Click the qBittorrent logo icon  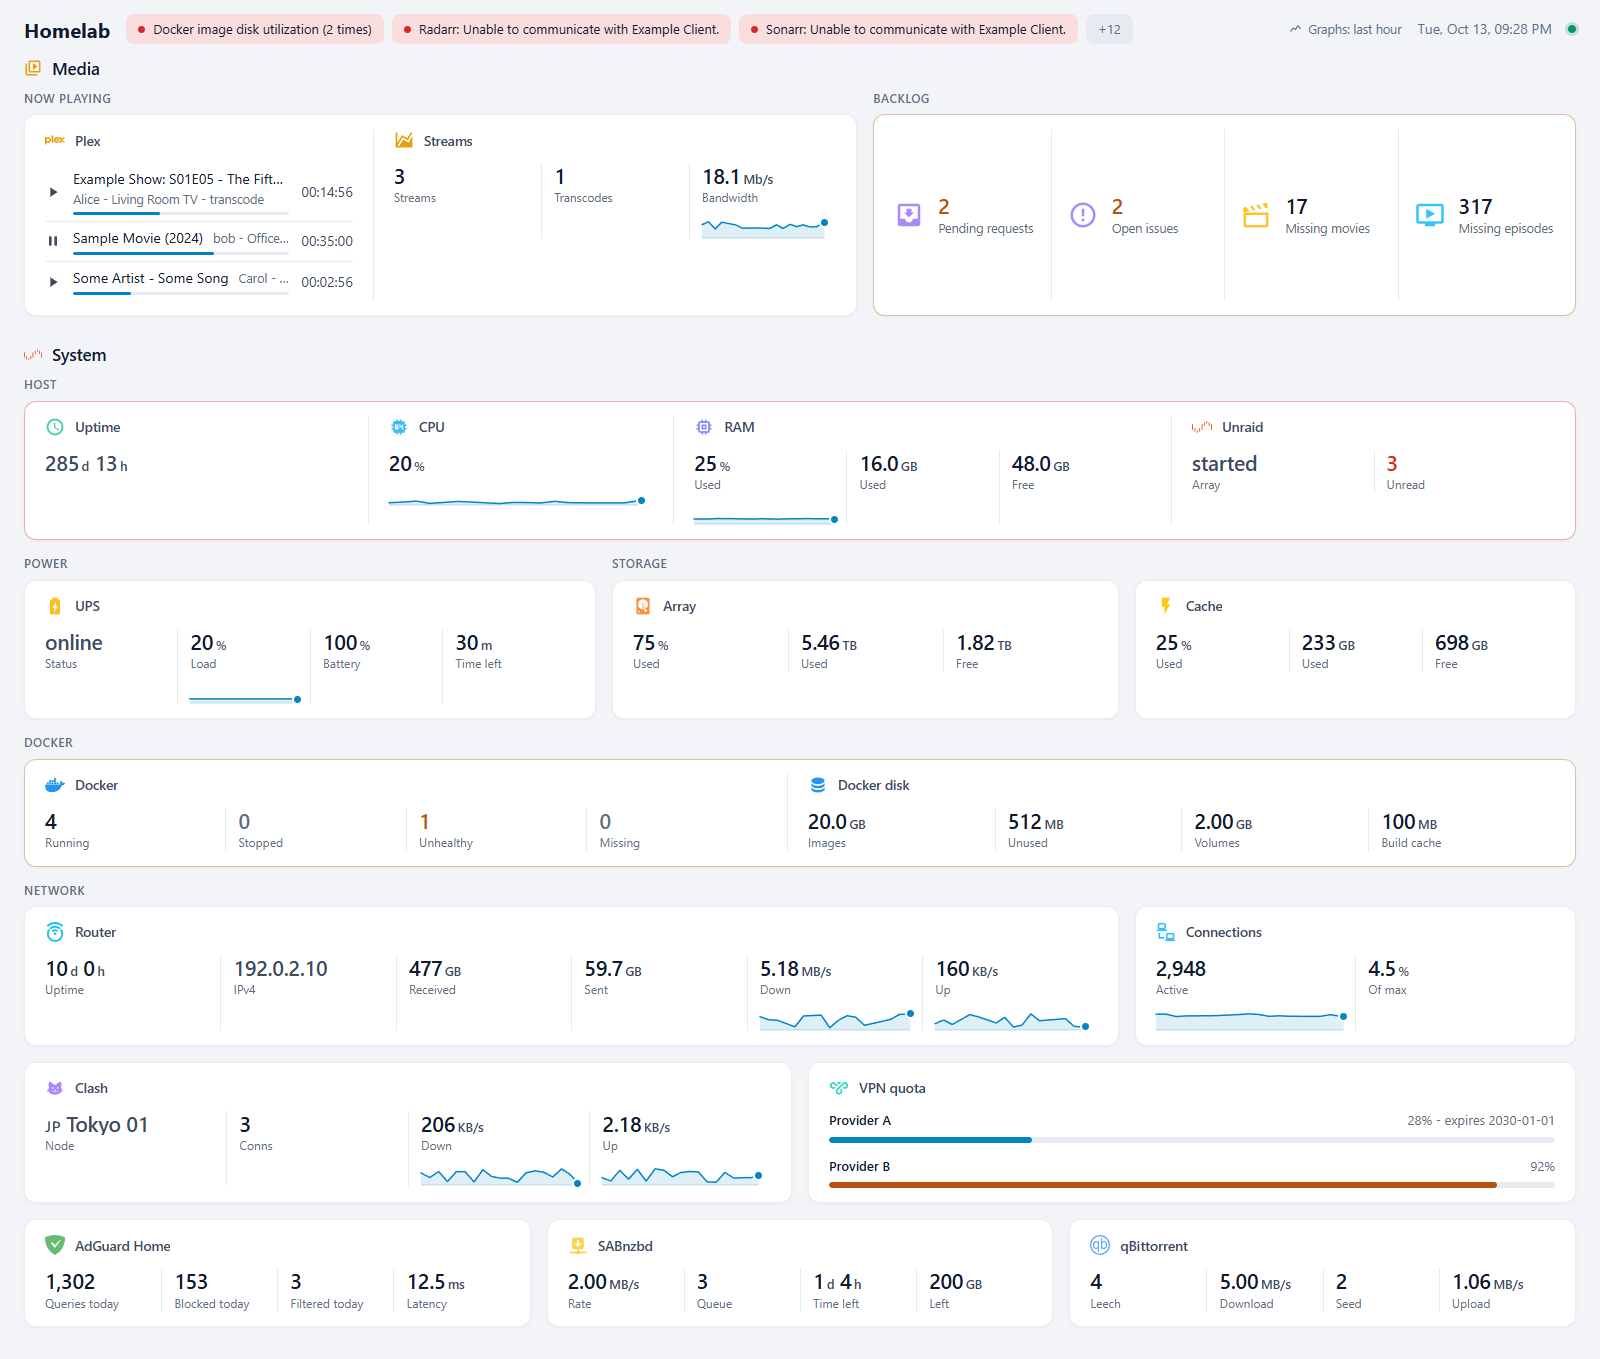coord(1100,1245)
